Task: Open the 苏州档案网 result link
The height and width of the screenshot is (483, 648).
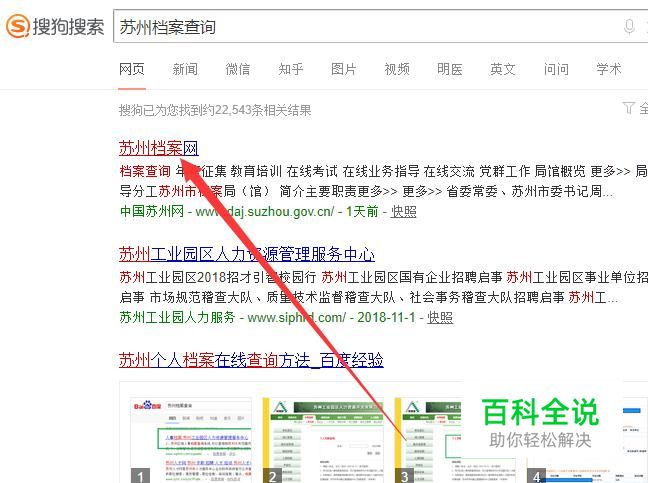Action: (159, 148)
